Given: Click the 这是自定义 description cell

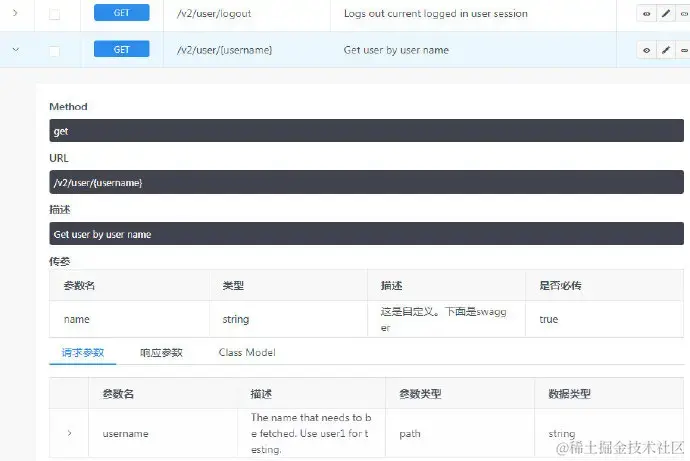Looking at the screenshot, I should point(444,319).
